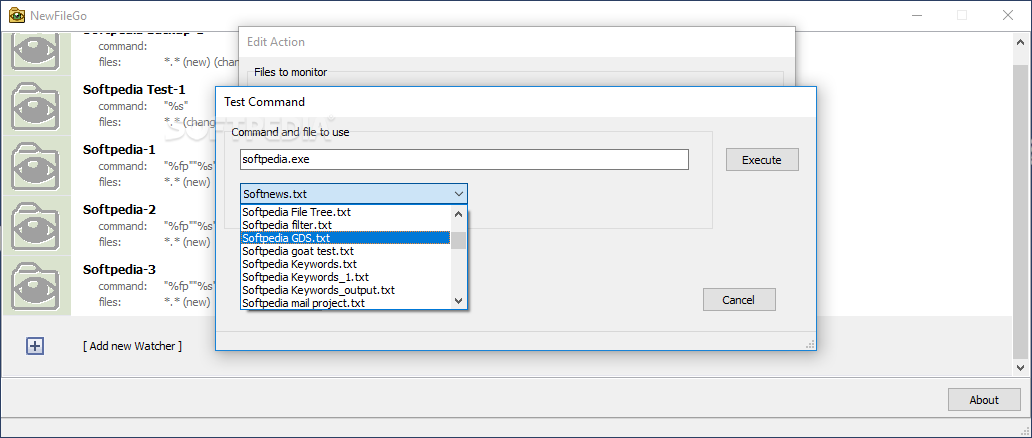Click the Execute button
Screen dimensions: 1032x438
coord(761,159)
